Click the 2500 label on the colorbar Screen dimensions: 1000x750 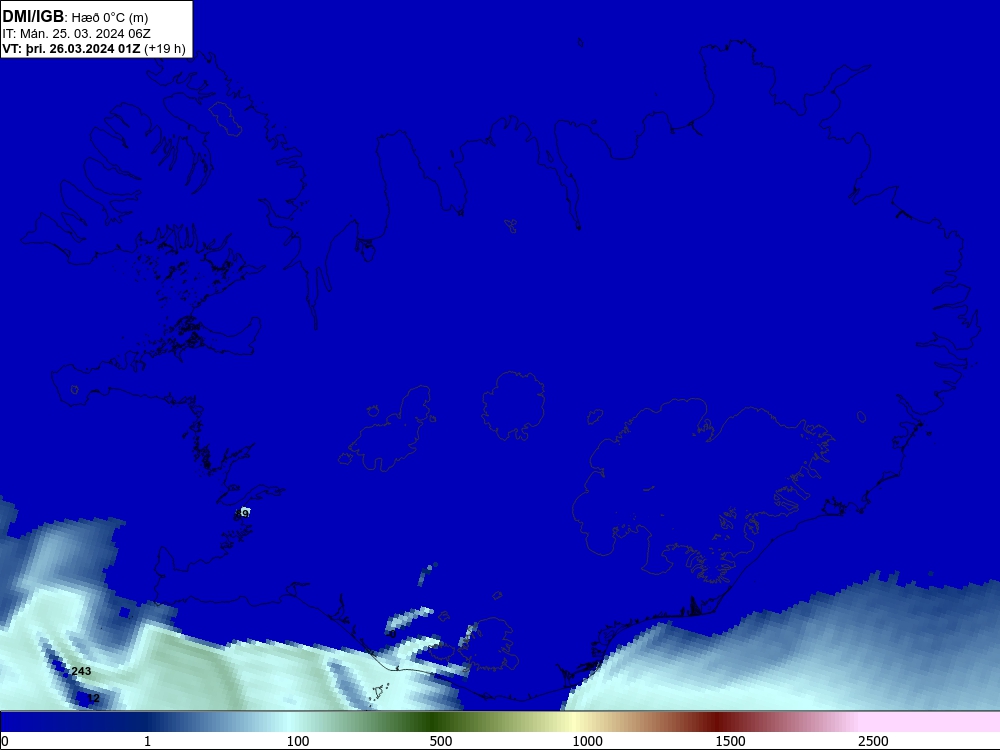point(873,741)
